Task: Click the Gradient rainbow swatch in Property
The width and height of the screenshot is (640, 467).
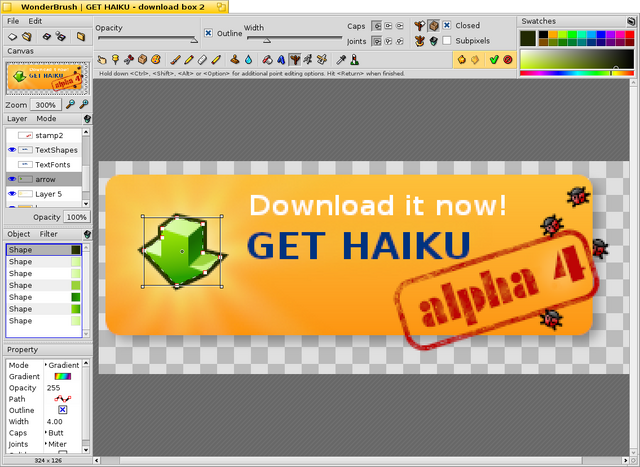Action: (62, 376)
